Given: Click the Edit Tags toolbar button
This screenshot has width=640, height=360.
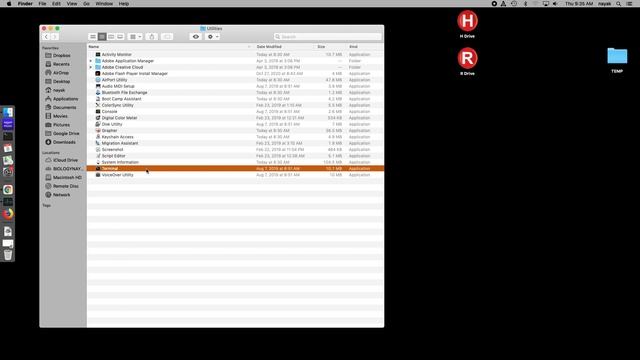Looking at the screenshot, I should pos(167,37).
